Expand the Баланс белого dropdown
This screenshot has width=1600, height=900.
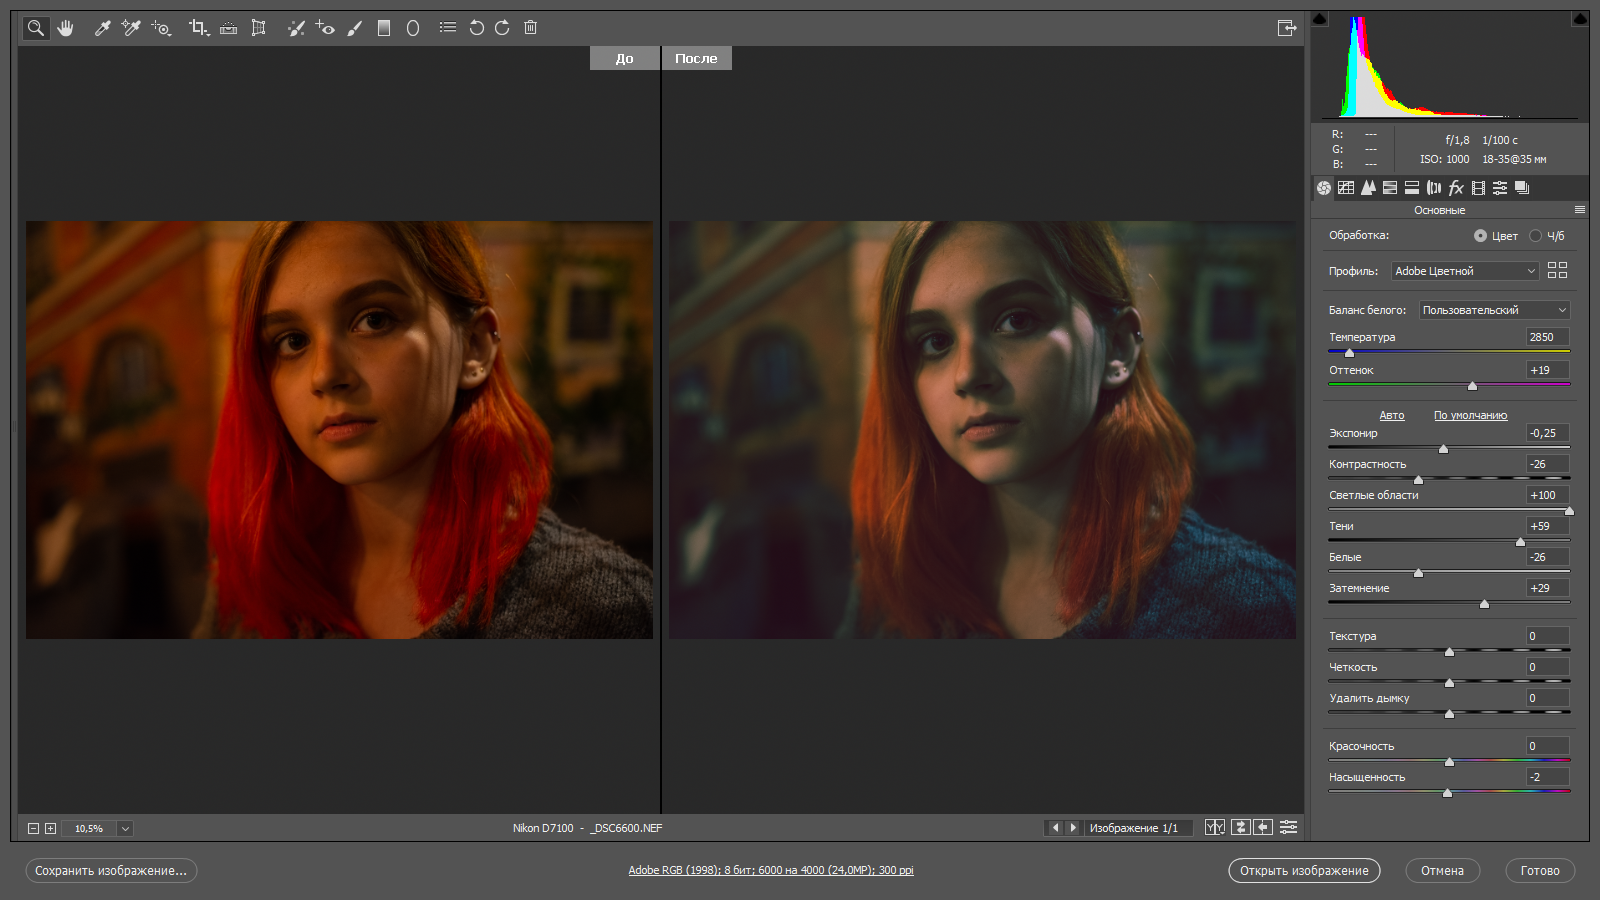coord(1494,310)
